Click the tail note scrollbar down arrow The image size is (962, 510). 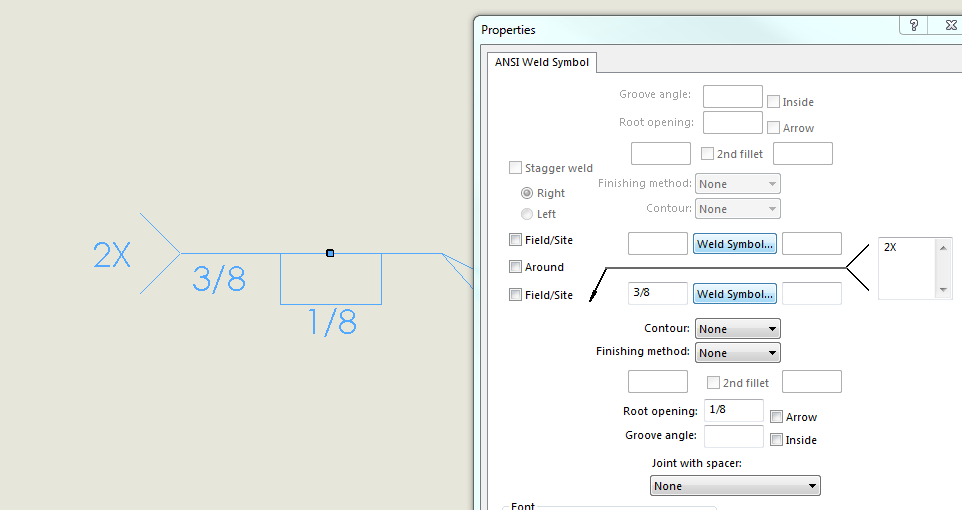tap(944, 290)
